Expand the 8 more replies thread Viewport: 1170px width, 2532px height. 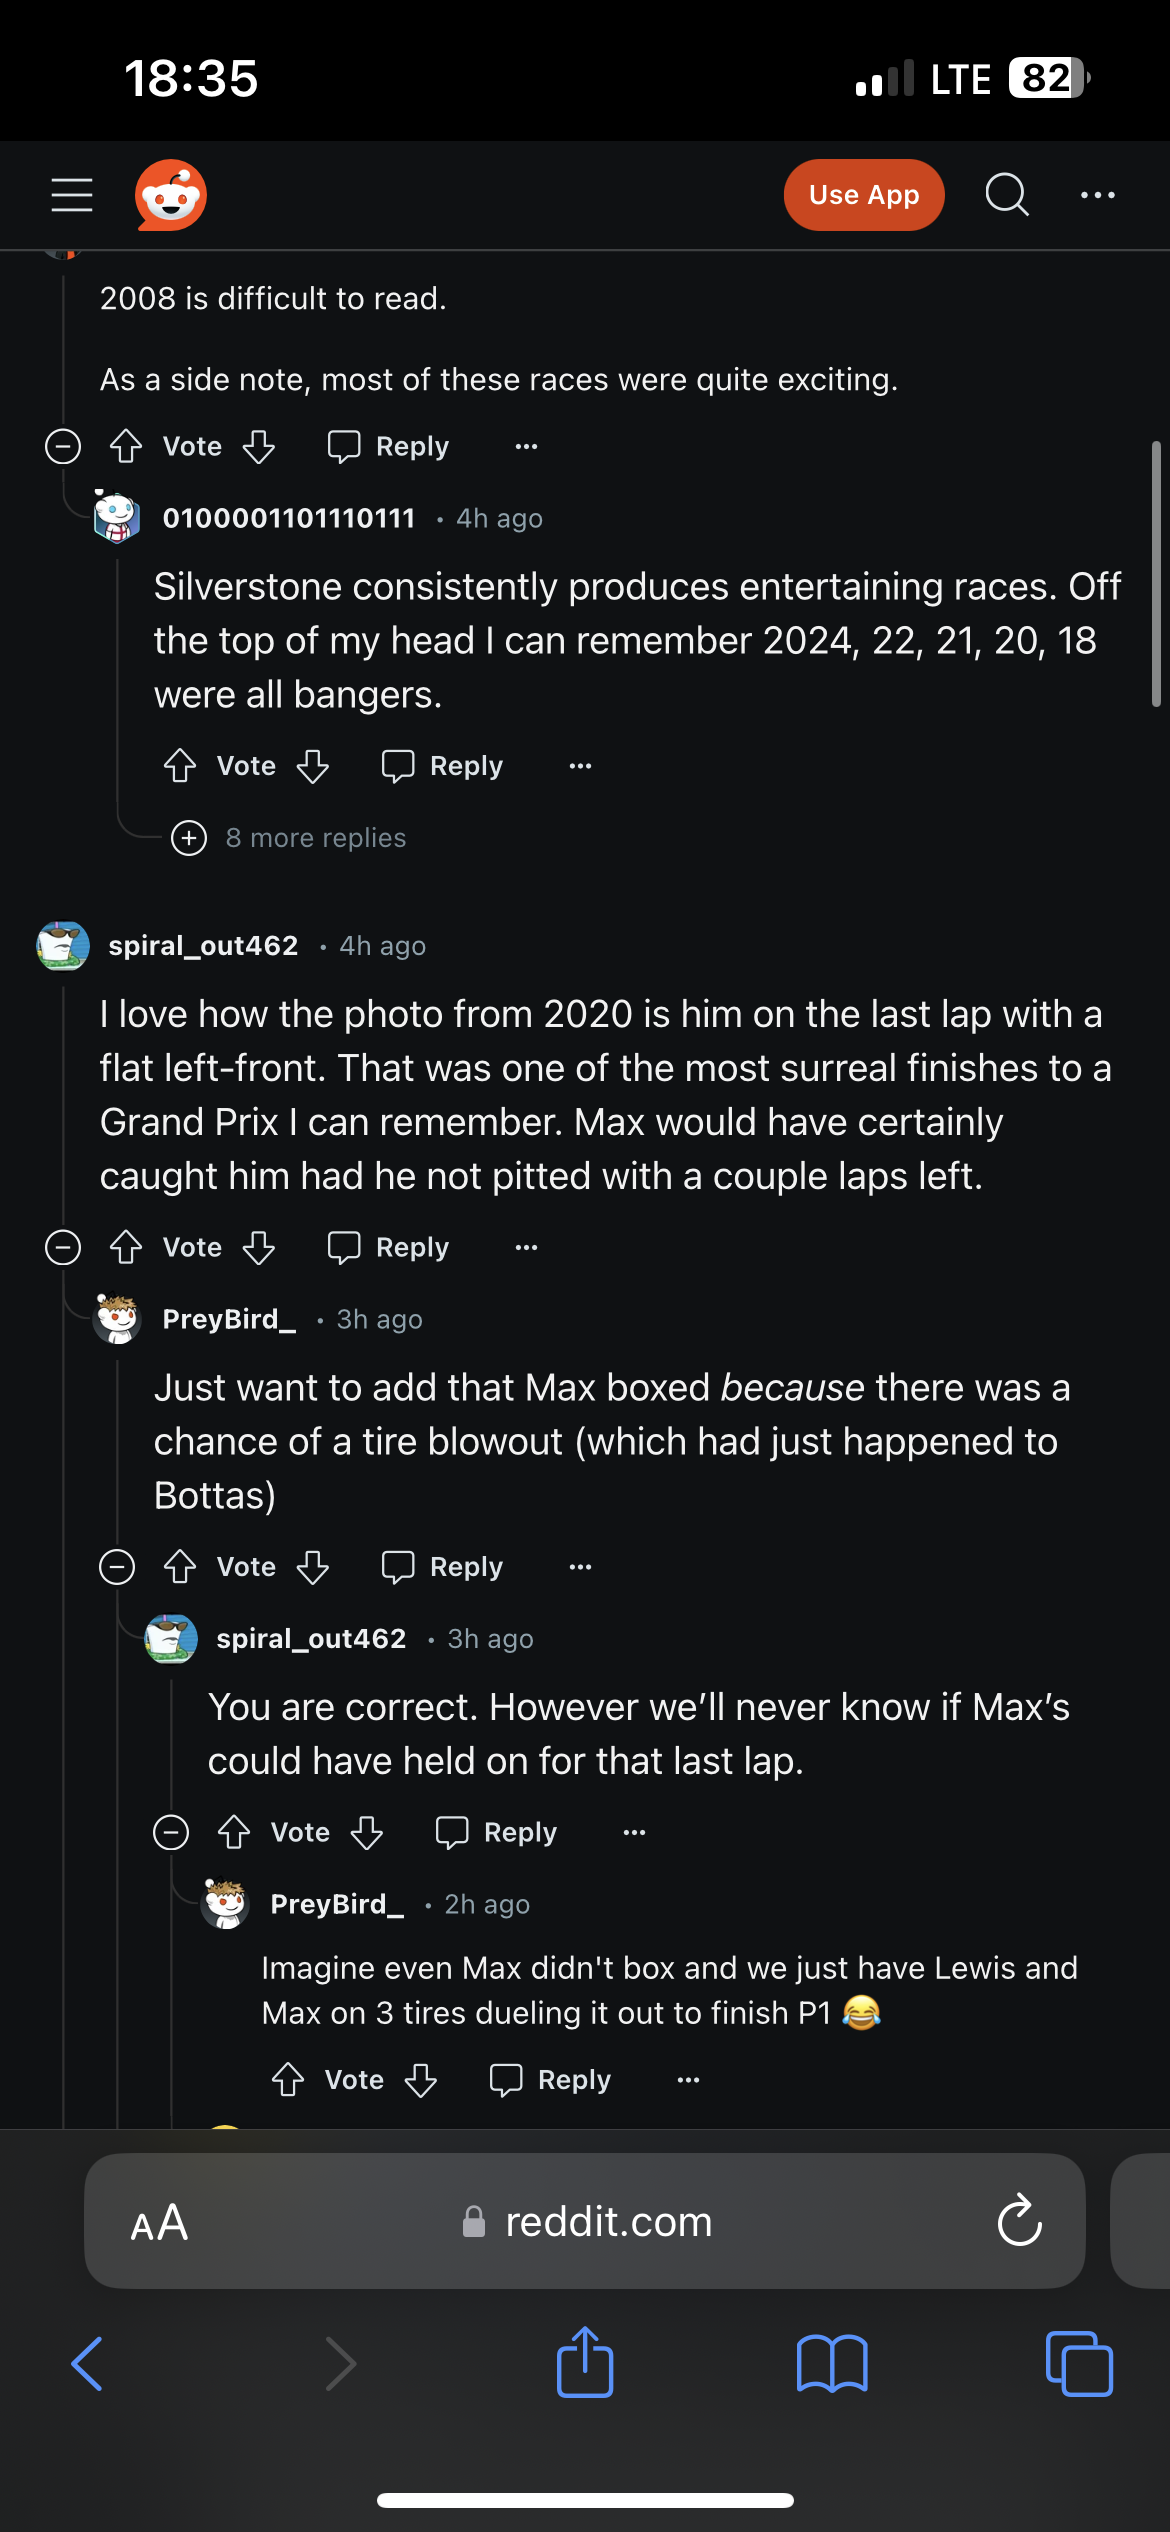pyautogui.click(x=189, y=837)
